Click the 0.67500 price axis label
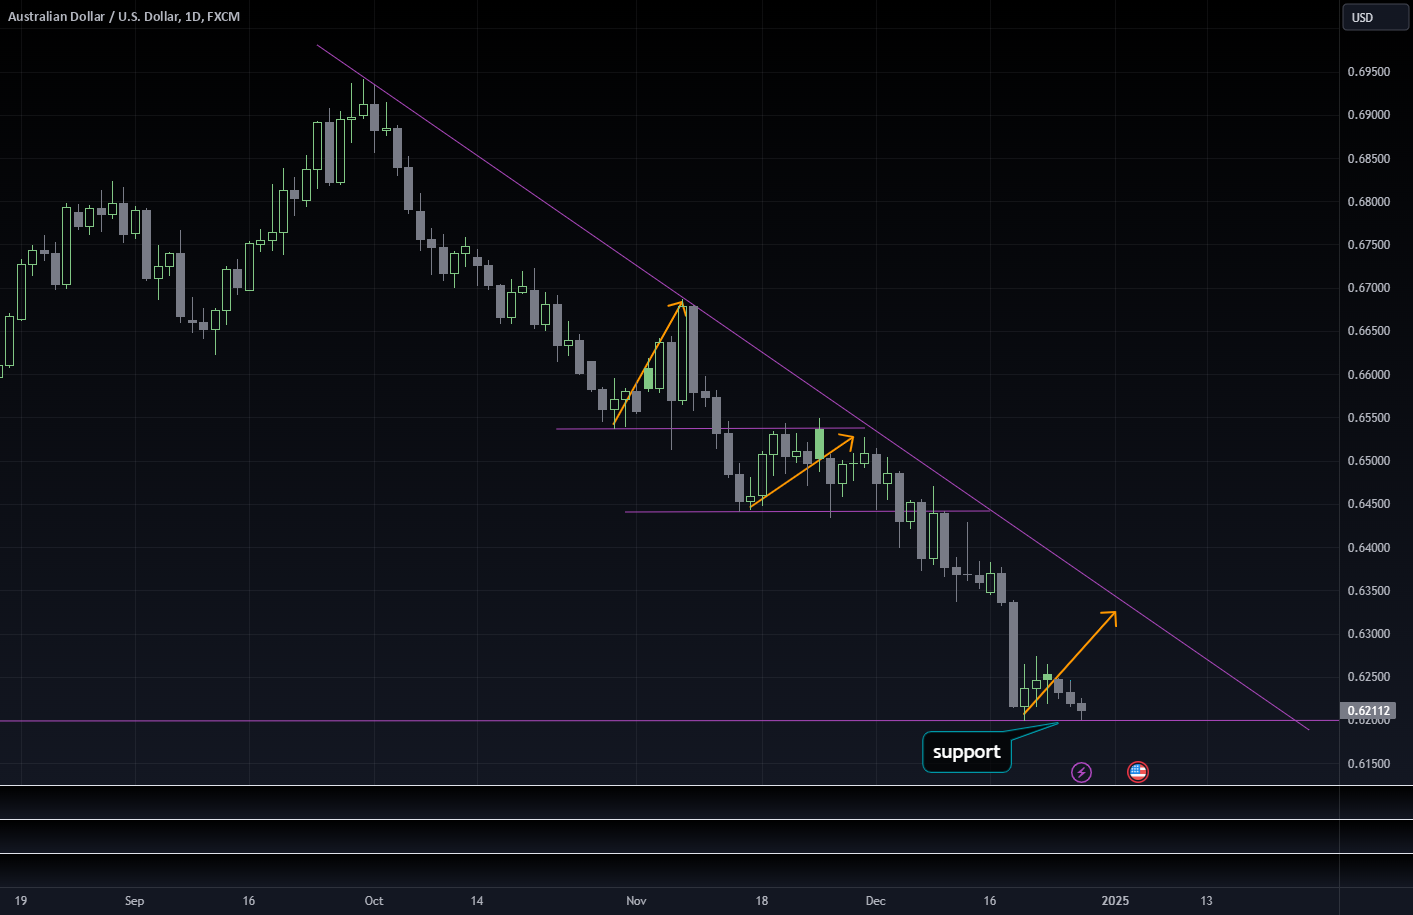The image size is (1413, 915). click(1368, 245)
